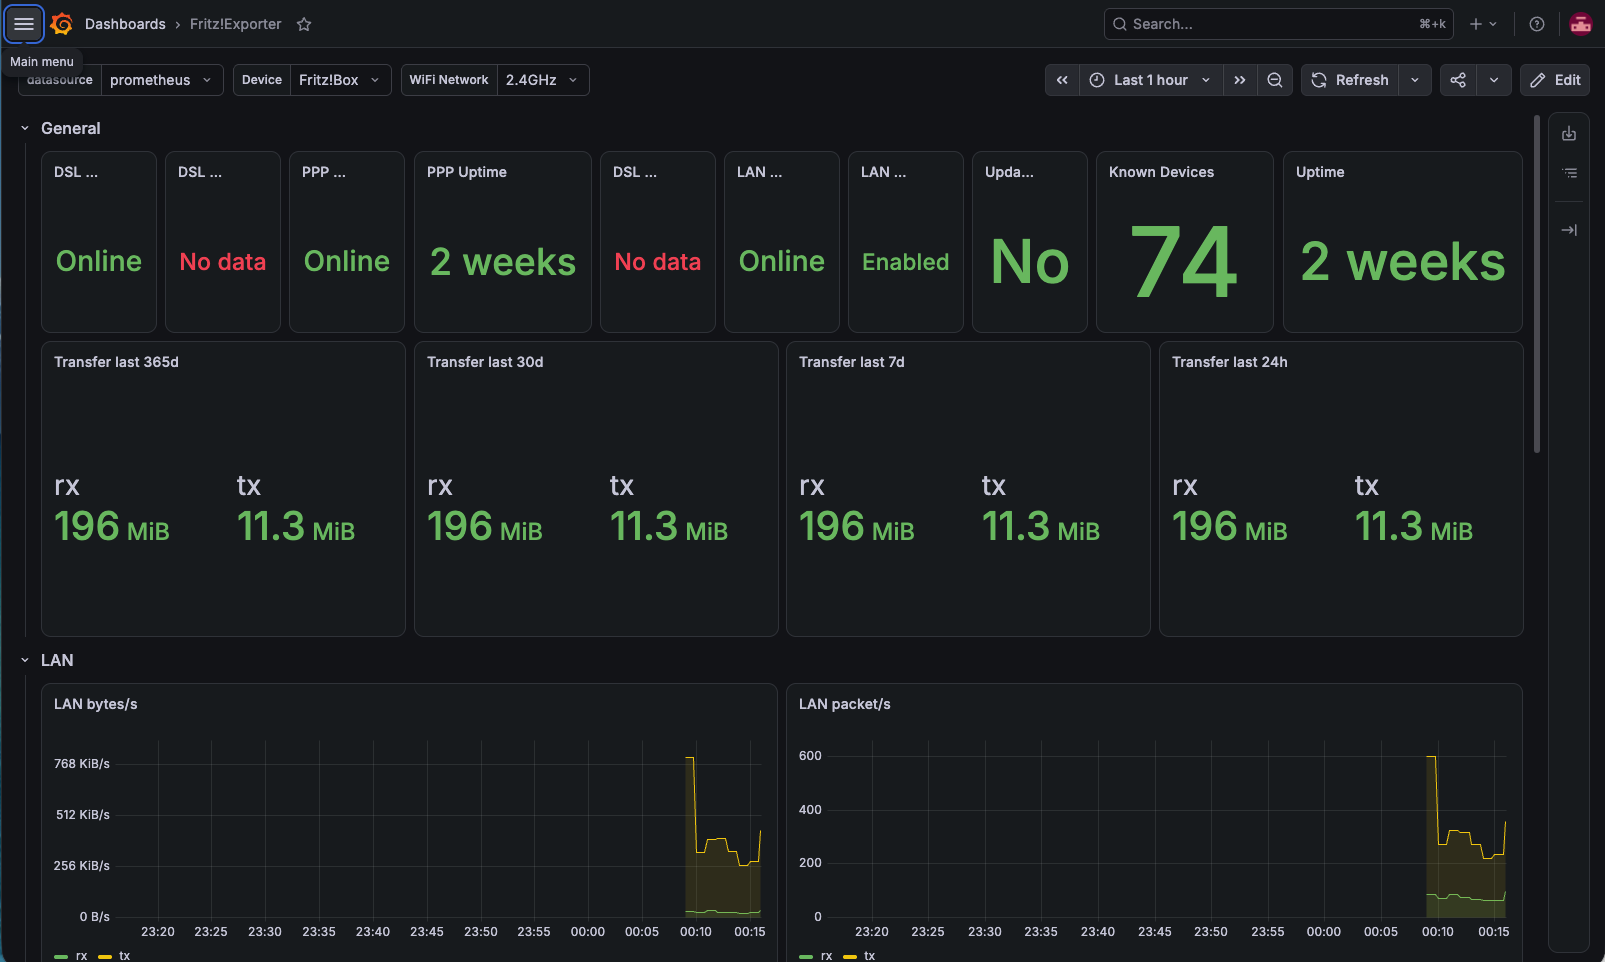Star the Fritz!Exporter dashboard as favorite

[304, 24]
